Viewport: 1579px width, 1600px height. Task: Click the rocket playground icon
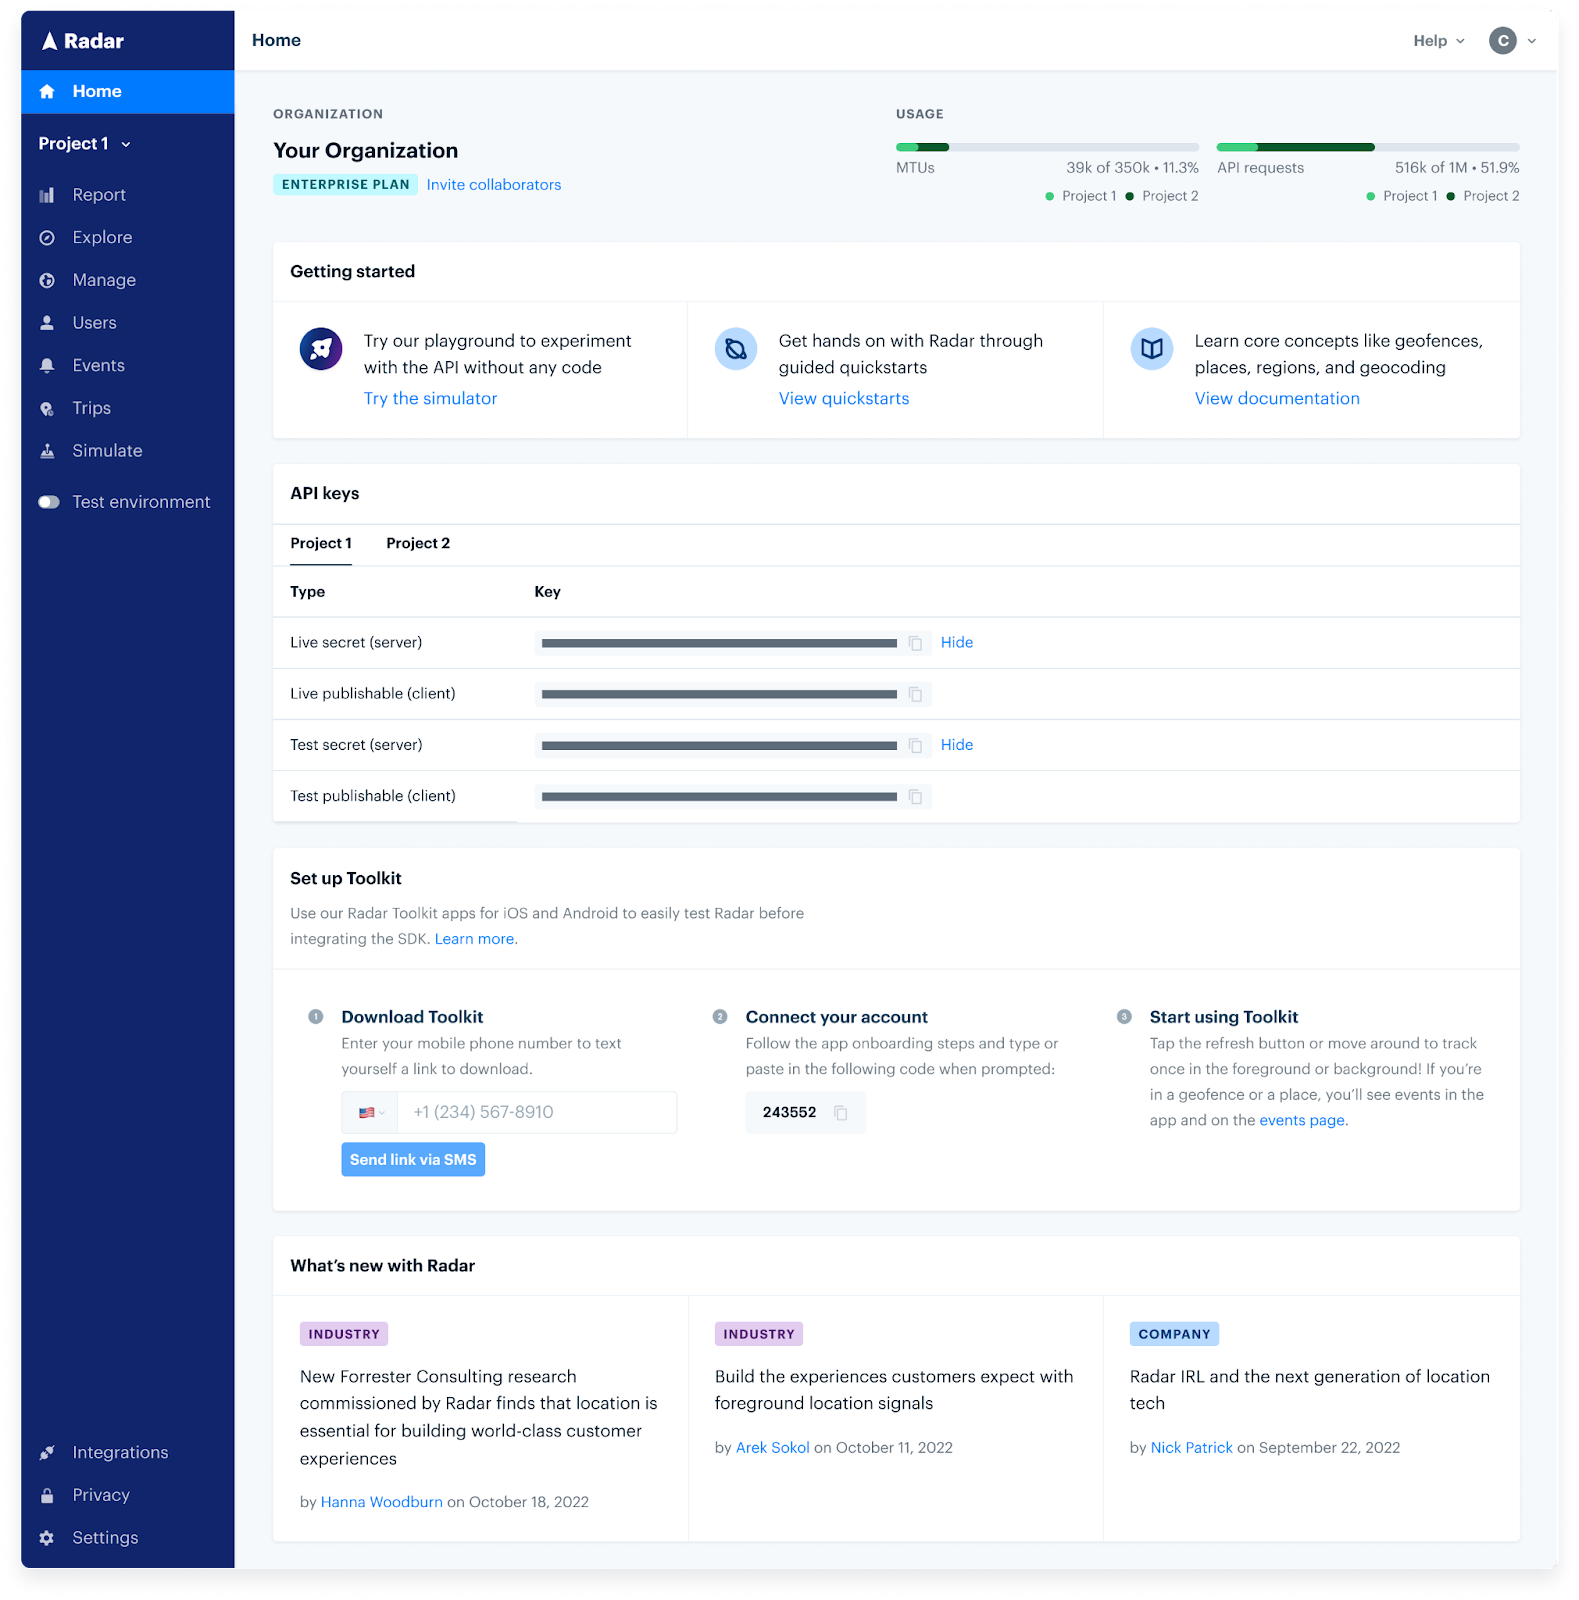321,349
